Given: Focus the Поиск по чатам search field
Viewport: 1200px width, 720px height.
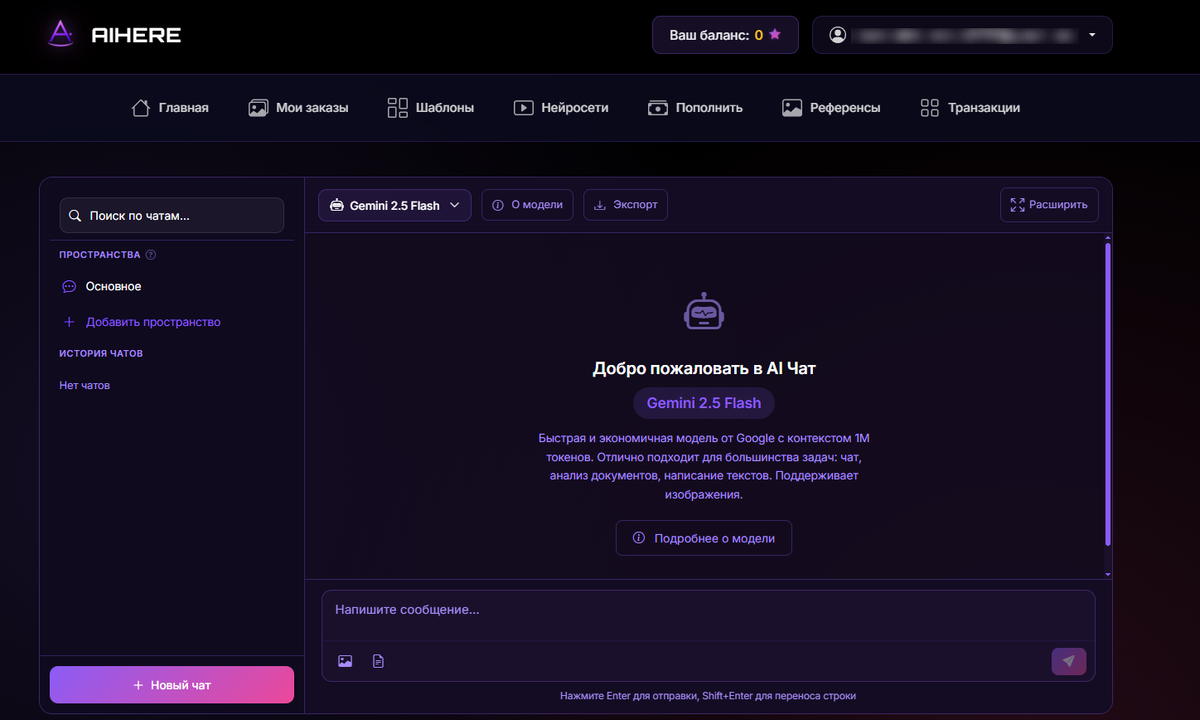Looking at the screenshot, I should pyautogui.click(x=172, y=215).
